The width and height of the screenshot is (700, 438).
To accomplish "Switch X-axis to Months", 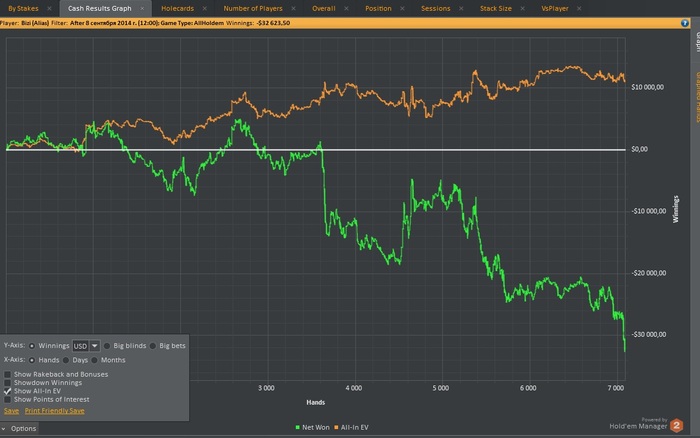I will click(94, 360).
